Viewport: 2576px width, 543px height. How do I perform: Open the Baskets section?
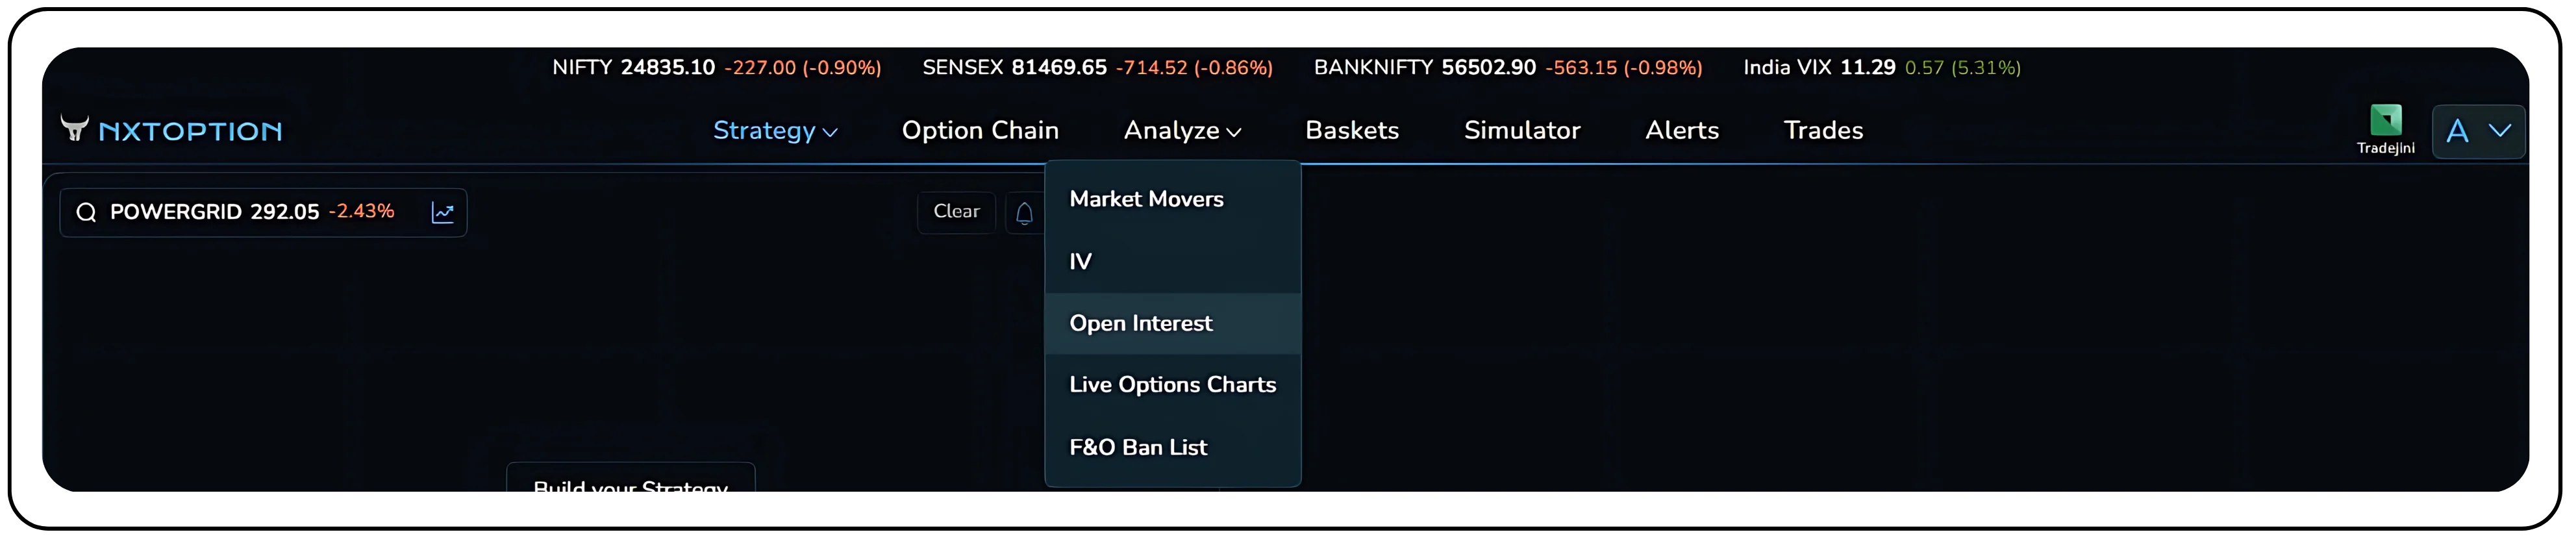(1352, 131)
